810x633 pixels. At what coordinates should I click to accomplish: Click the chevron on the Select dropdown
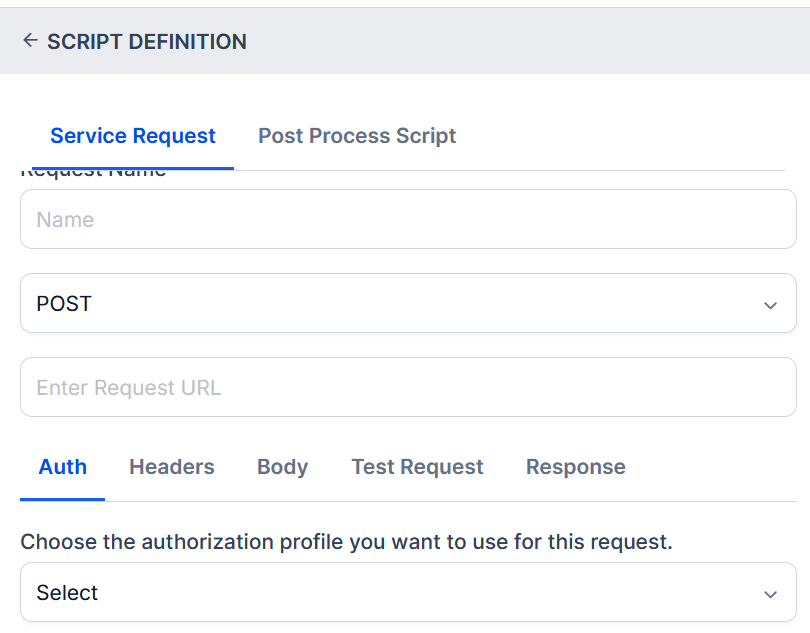(770, 594)
